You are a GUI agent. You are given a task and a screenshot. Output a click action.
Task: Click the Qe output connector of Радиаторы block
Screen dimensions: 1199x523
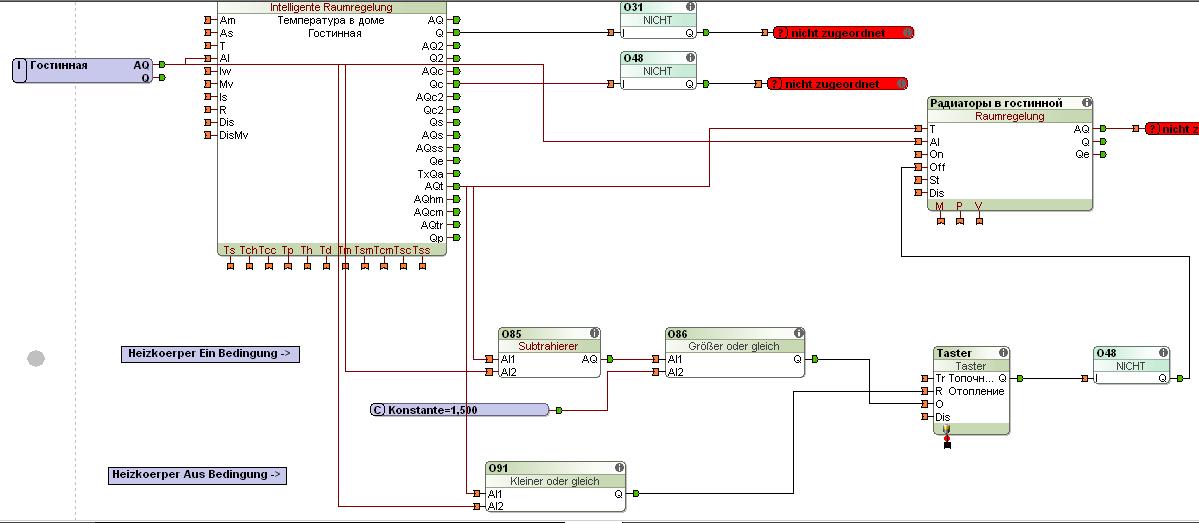(x=1102, y=154)
